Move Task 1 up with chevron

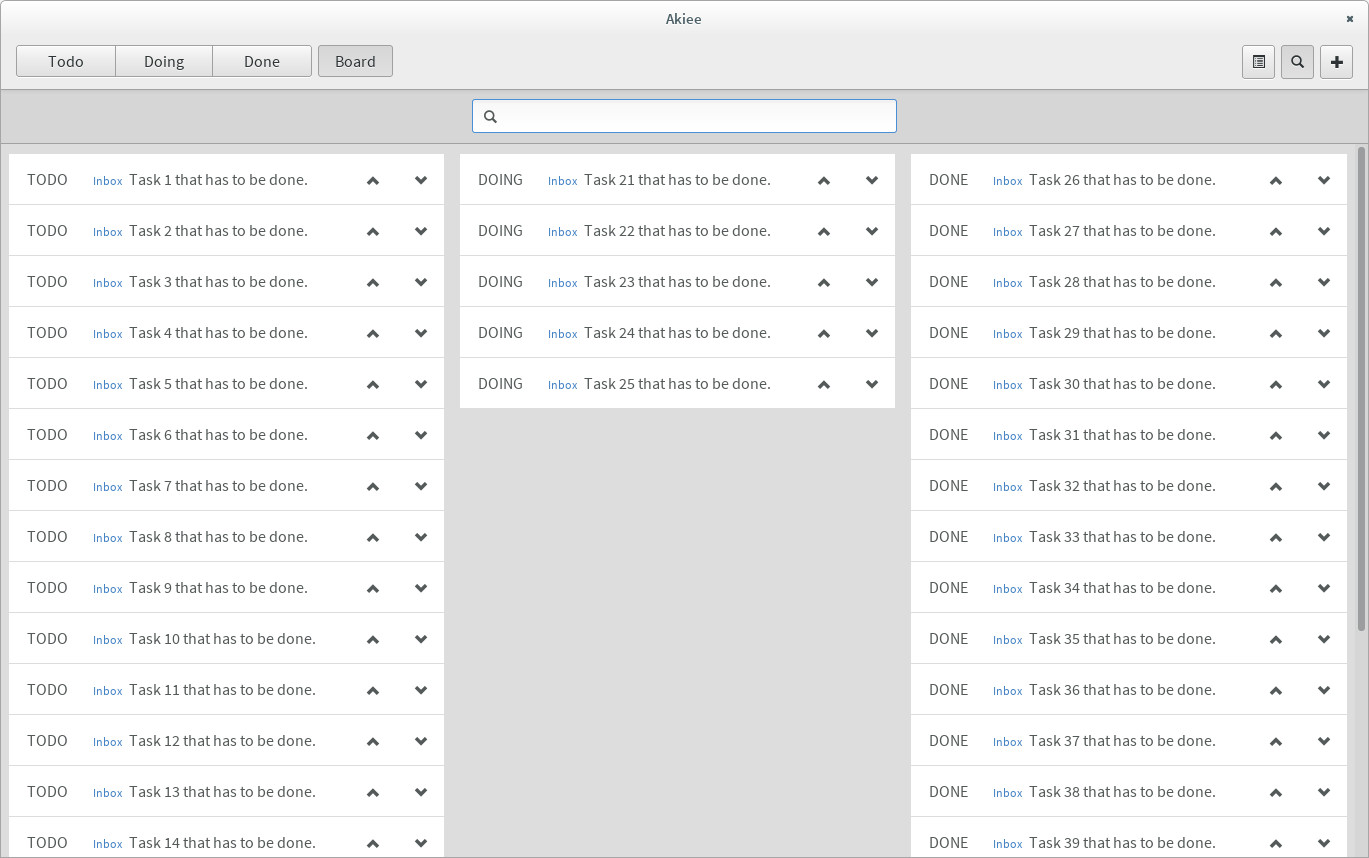(x=373, y=181)
